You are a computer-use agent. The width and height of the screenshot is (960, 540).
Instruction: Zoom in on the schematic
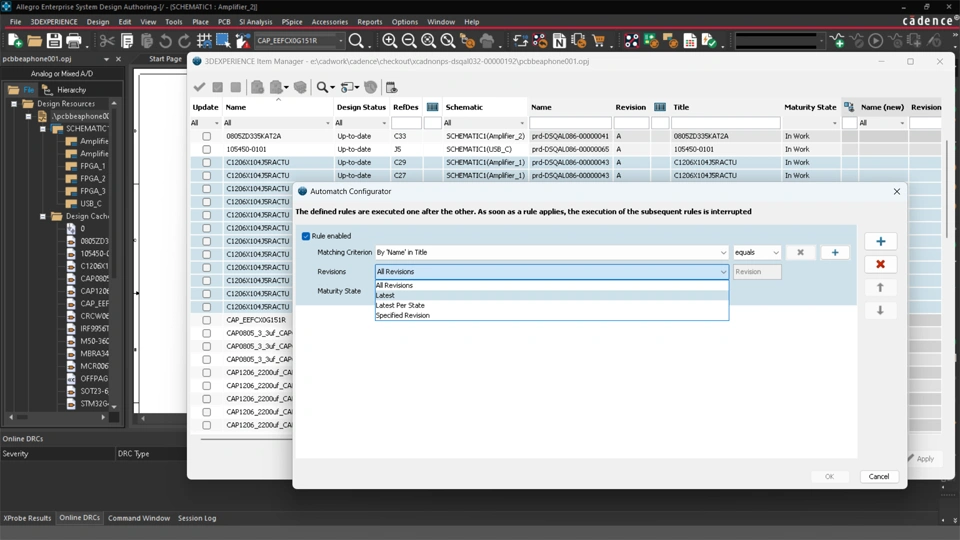click(x=389, y=41)
